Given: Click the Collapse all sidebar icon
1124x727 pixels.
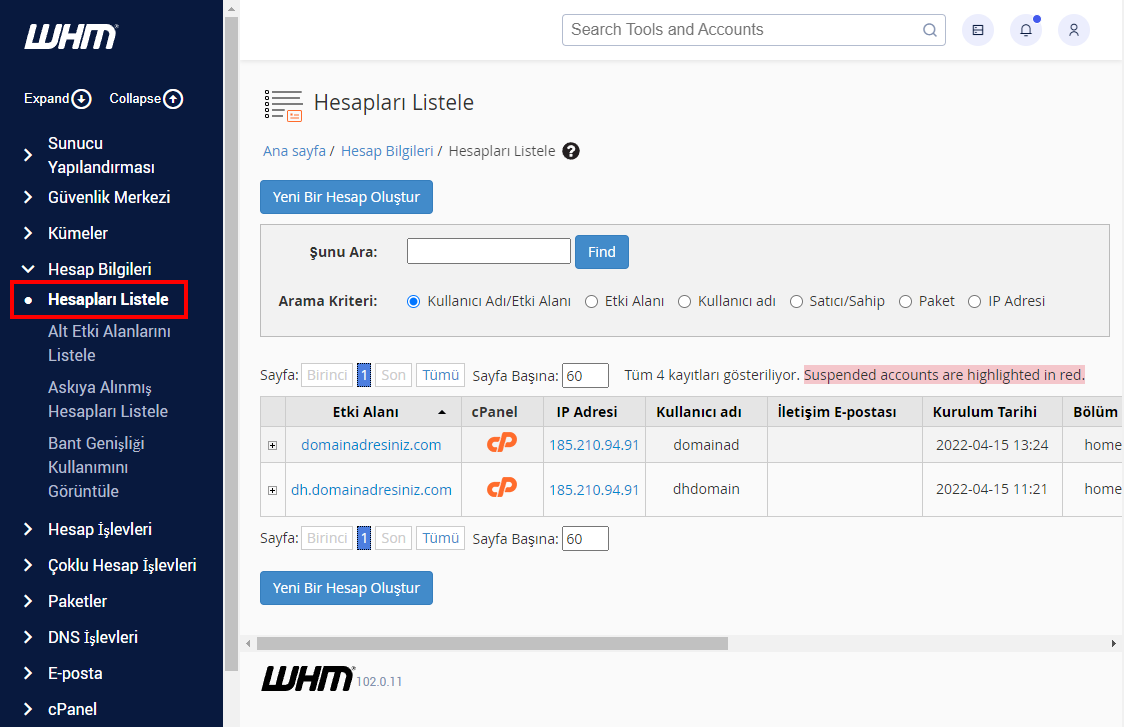Looking at the screenshot, I should [x=173, y=99].
